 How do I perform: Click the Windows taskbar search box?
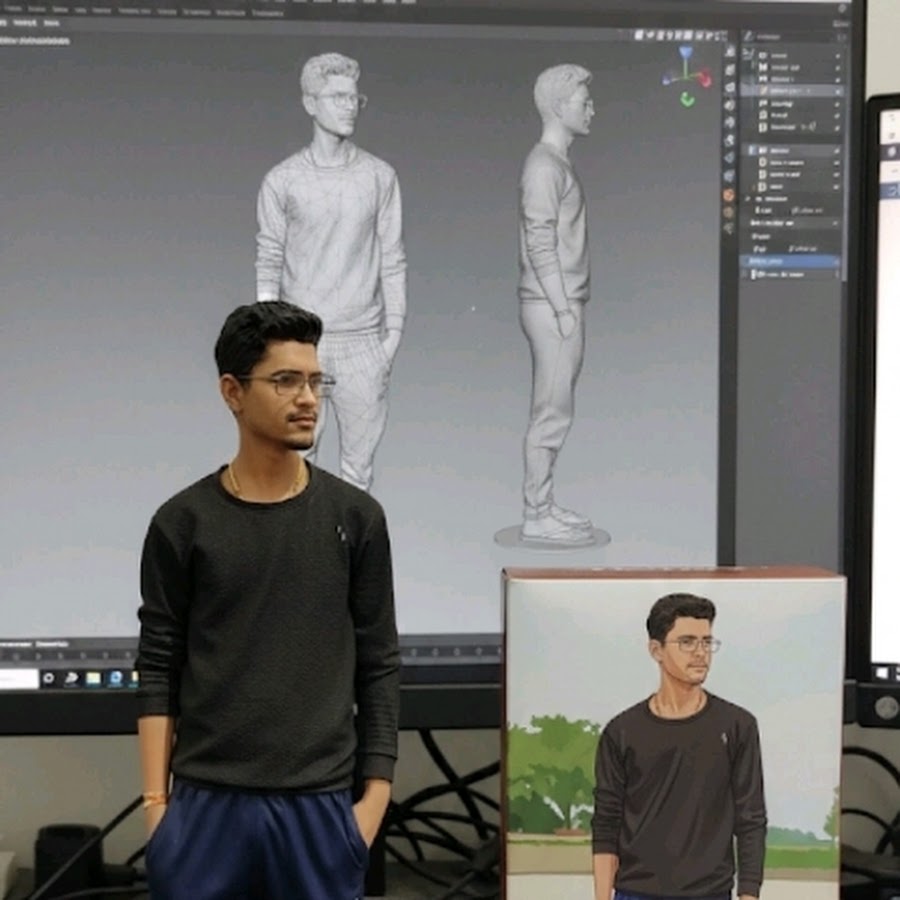[17, 678]
